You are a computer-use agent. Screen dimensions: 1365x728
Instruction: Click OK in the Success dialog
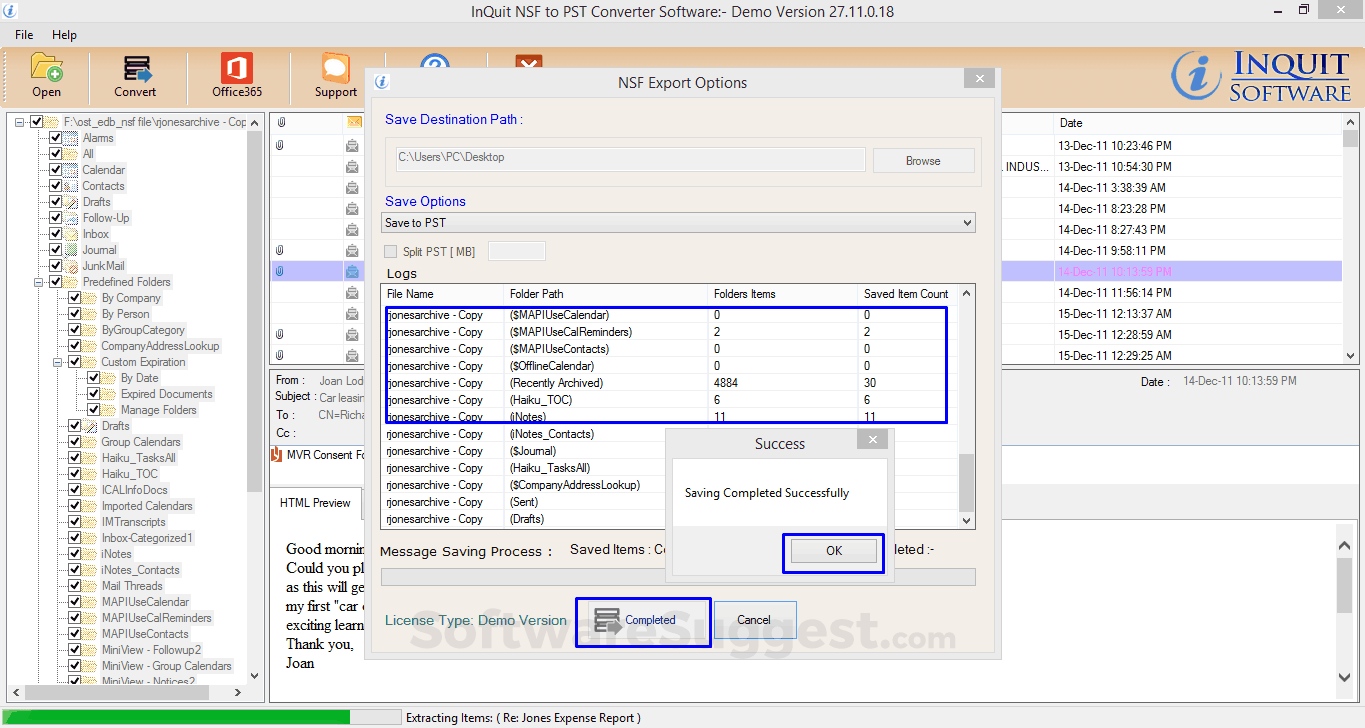coord(834,551)
